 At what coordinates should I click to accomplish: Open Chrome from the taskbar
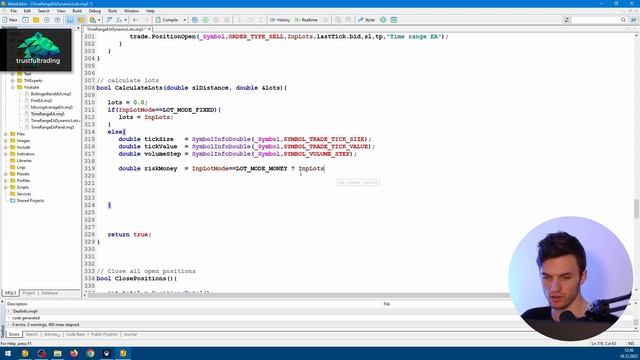[90, 353]
